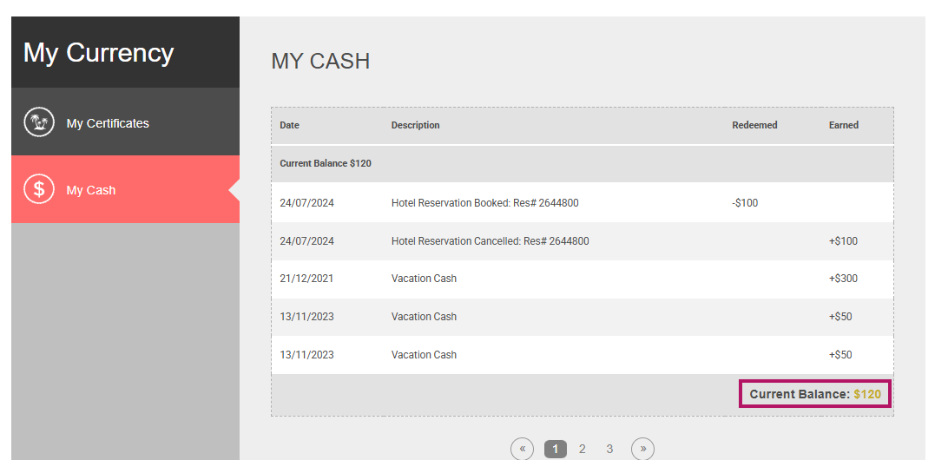The image size is (936, 460).
Task: Click the dollar sign cash icon
Action: (x=38, y=190)
